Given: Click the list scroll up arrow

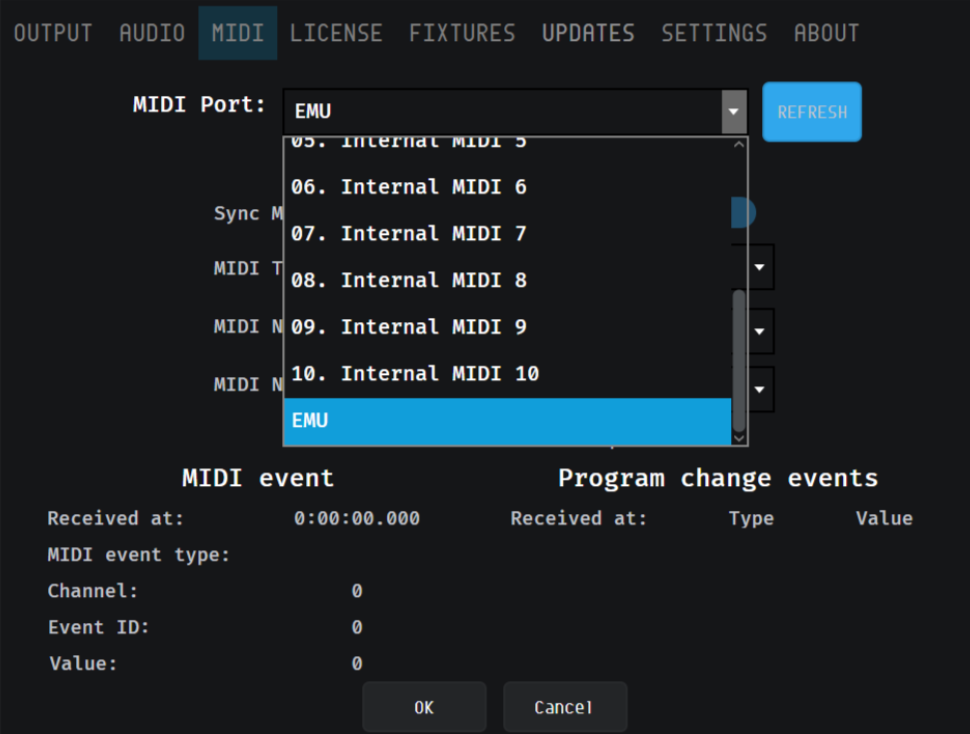Looking at the screenshot, I should [x=739, y=145].
